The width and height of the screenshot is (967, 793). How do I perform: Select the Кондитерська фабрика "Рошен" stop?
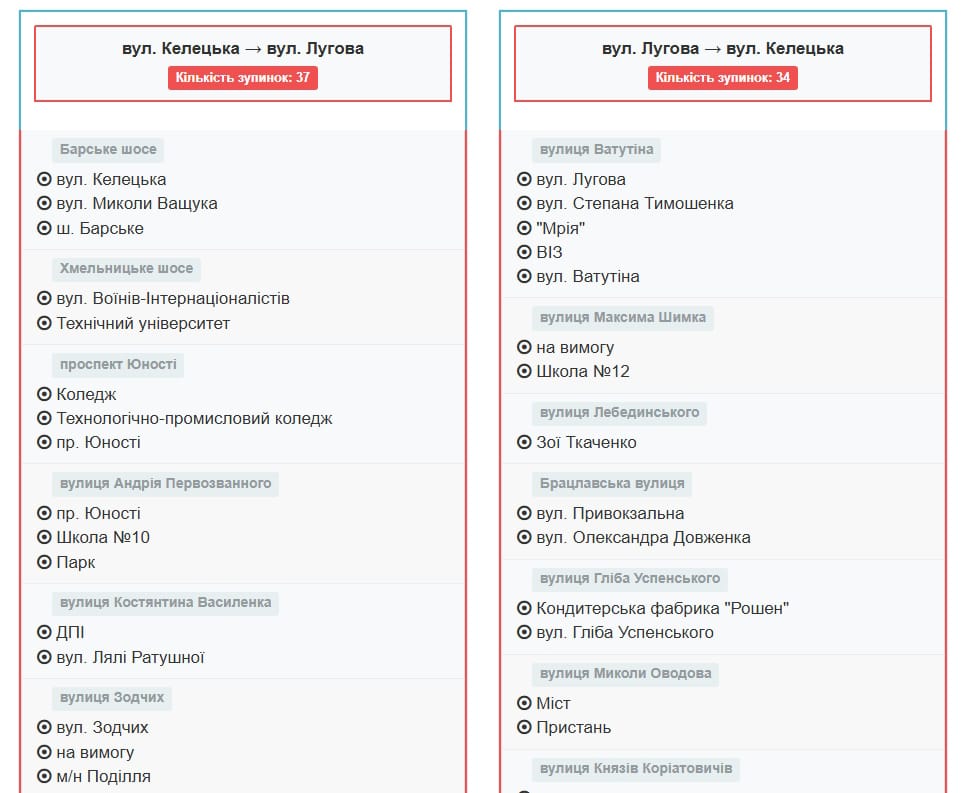pos(662,608)
